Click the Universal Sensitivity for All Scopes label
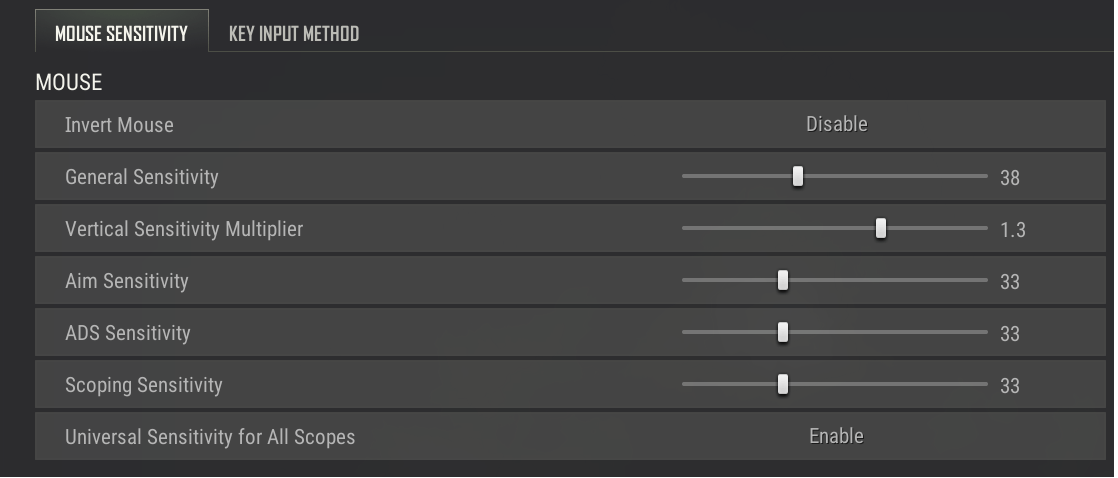Image resolution: width=1118 pixels, height=478 pixels. (x=210, y=437)
